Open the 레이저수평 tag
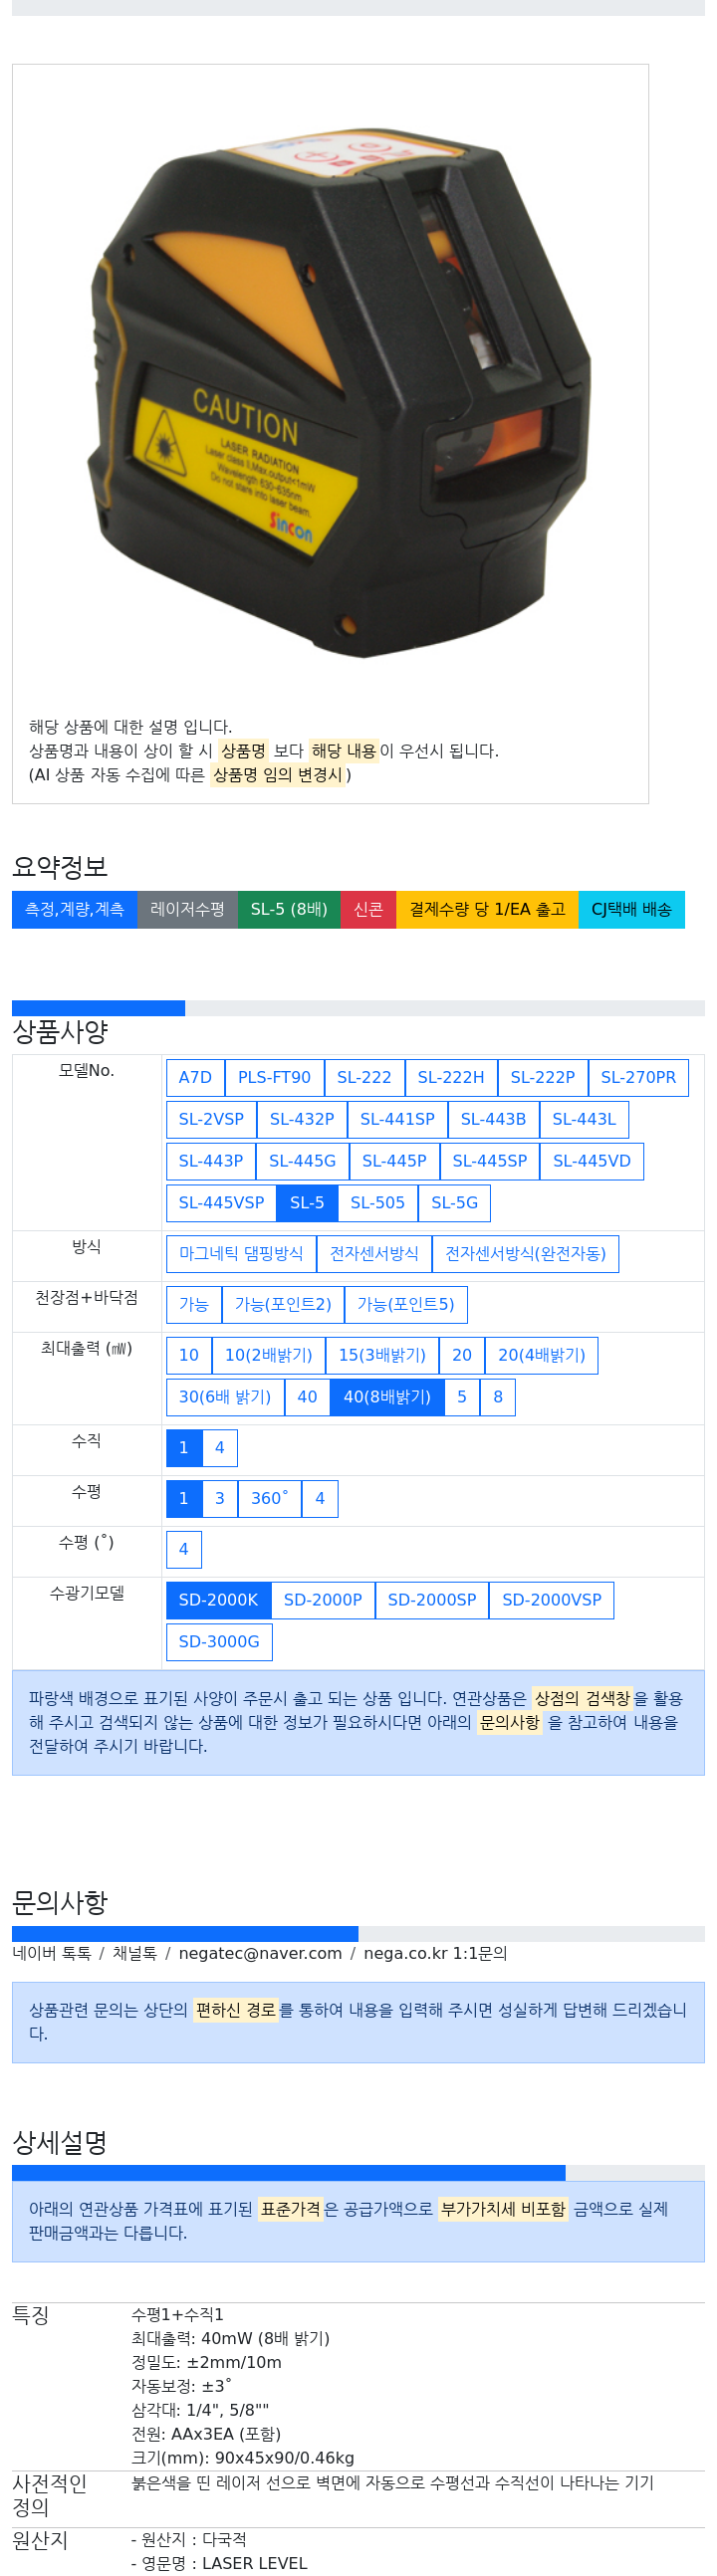The height and width of the screenshot is (2576, 717). [x=188, y=910]
